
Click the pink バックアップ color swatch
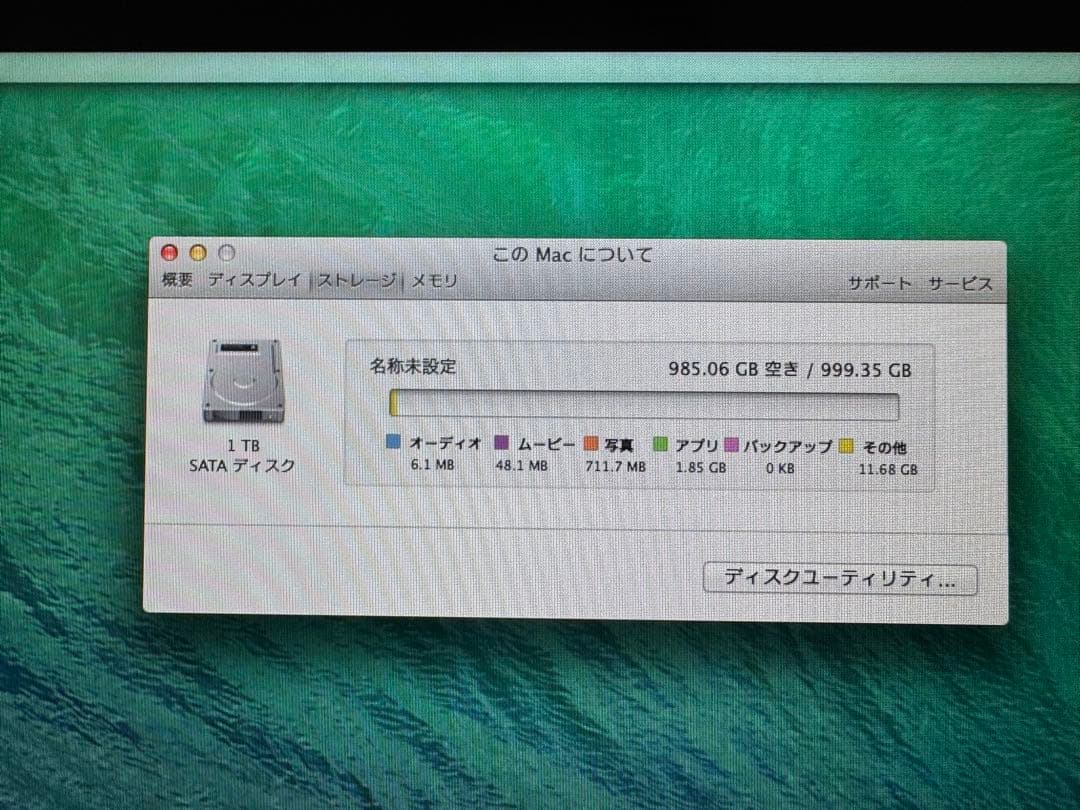click(x=731, y=445)
